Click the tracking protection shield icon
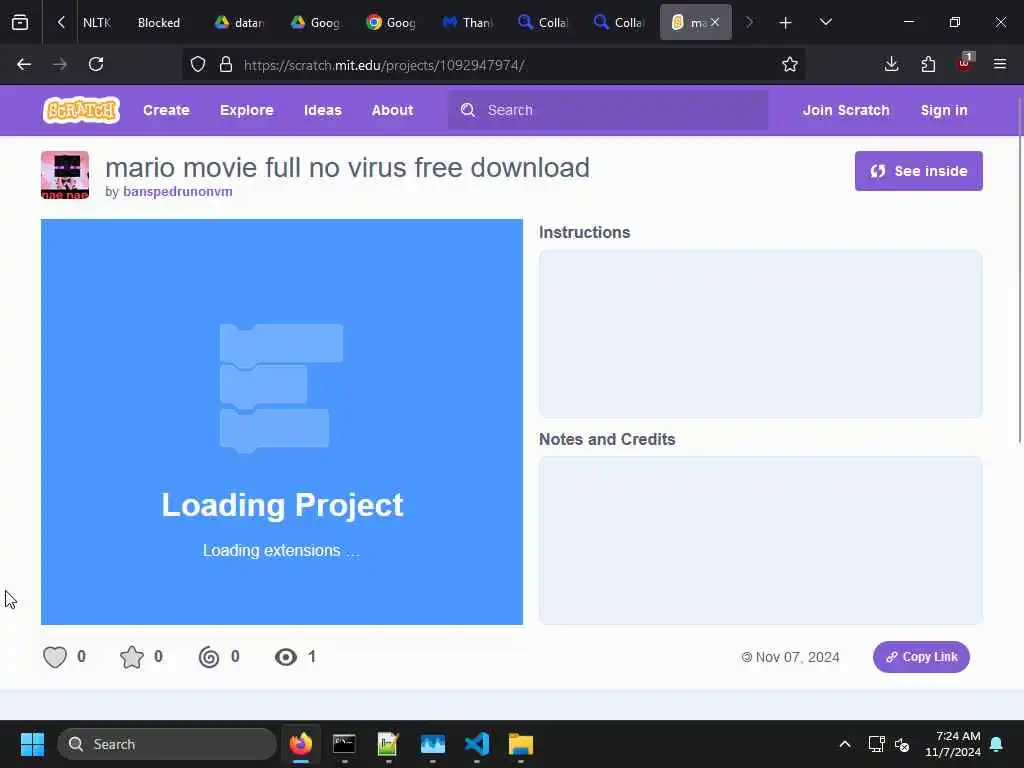 (x=198, y=64)
